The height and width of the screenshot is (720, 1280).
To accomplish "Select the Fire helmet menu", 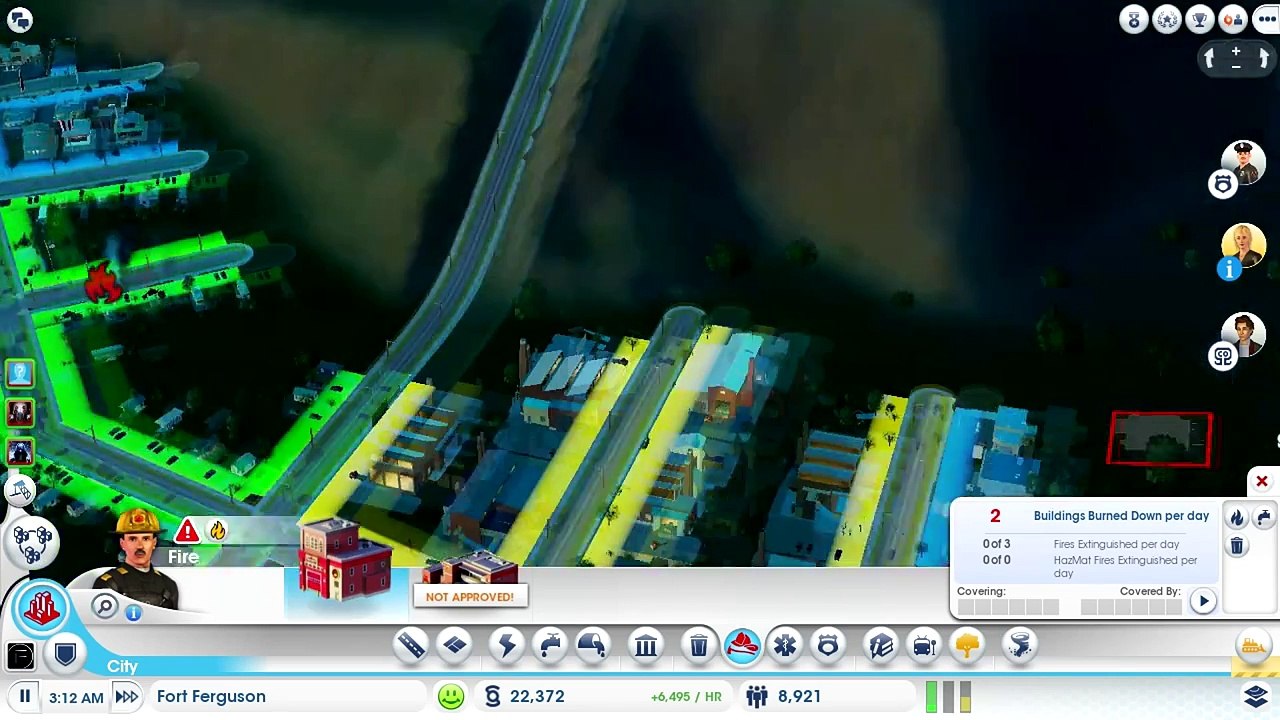I will pos(742,645).
